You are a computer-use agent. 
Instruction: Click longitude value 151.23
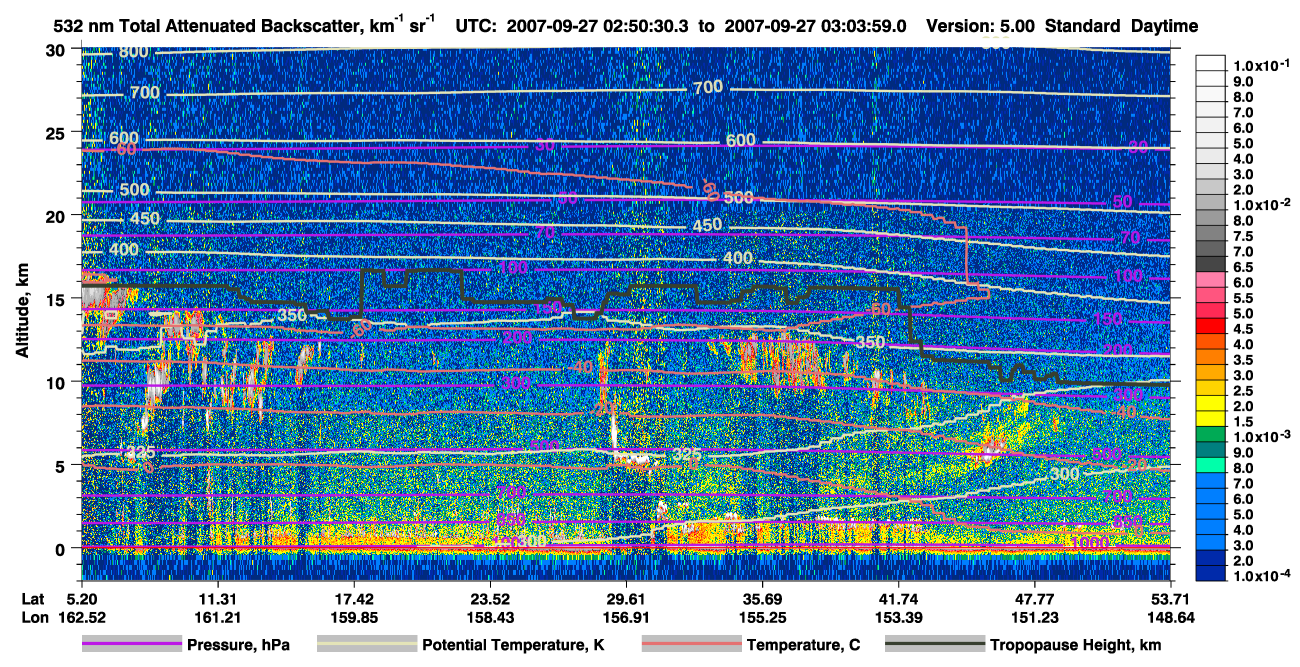[x=1035, y=618]
